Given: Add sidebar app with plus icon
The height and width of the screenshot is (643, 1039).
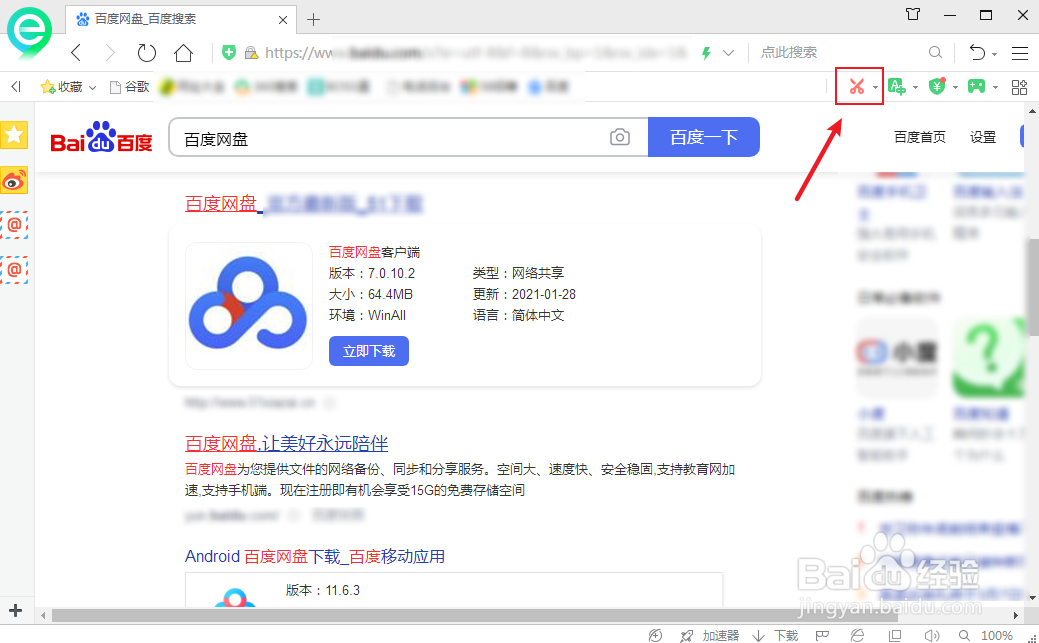Looking at the screenshot, I should (15, 610).
